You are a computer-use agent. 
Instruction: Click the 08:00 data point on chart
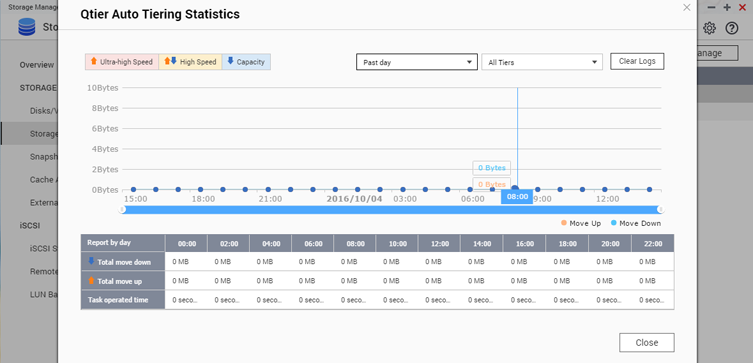point(515,189)
